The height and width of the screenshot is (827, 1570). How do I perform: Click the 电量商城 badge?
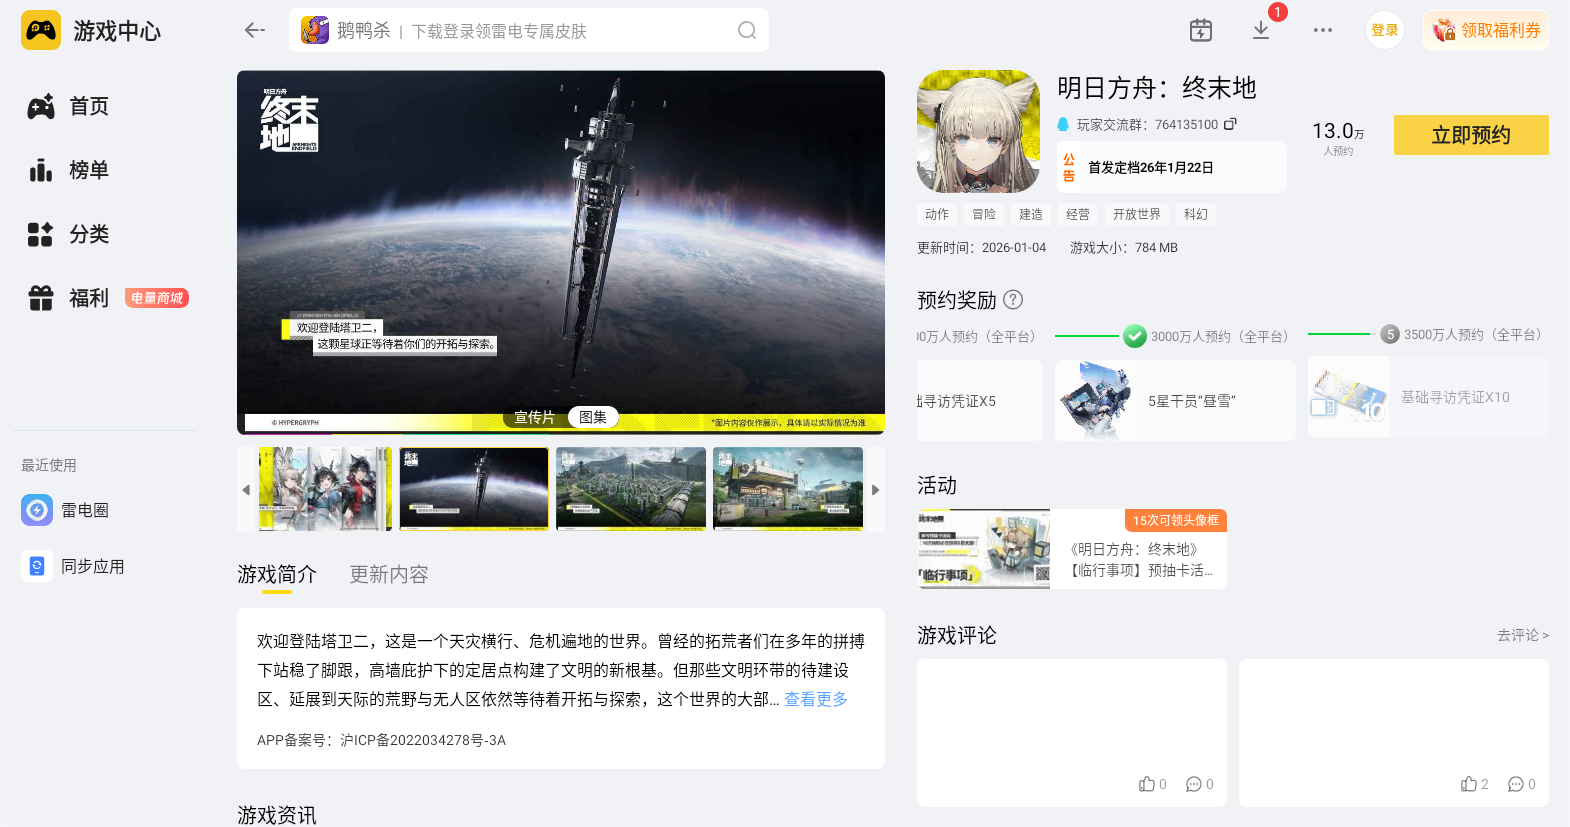(x=157, y=298)
